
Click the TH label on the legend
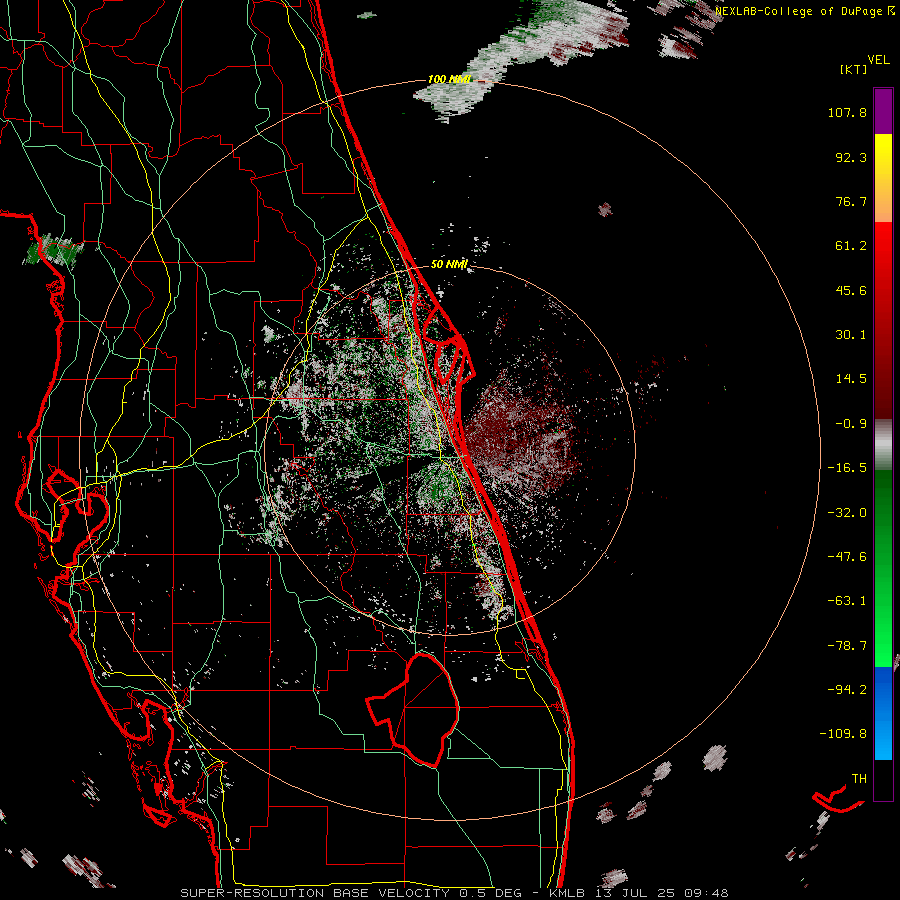(859, 779)
